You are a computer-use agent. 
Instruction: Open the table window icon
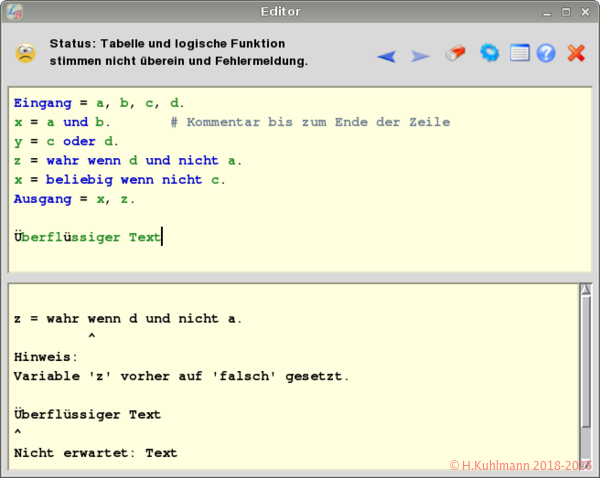520,53
